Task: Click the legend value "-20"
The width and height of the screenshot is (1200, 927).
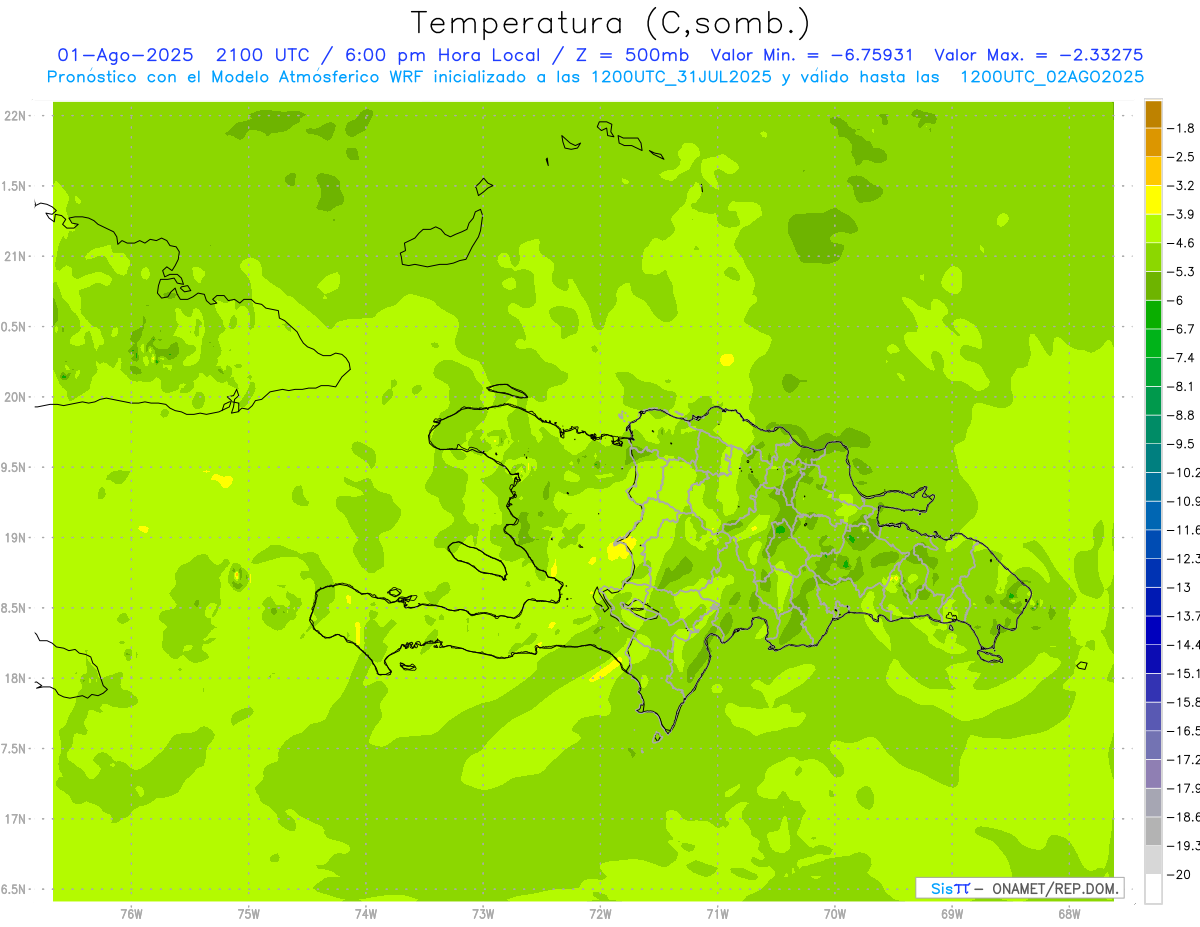Action: pos(1180,875)
